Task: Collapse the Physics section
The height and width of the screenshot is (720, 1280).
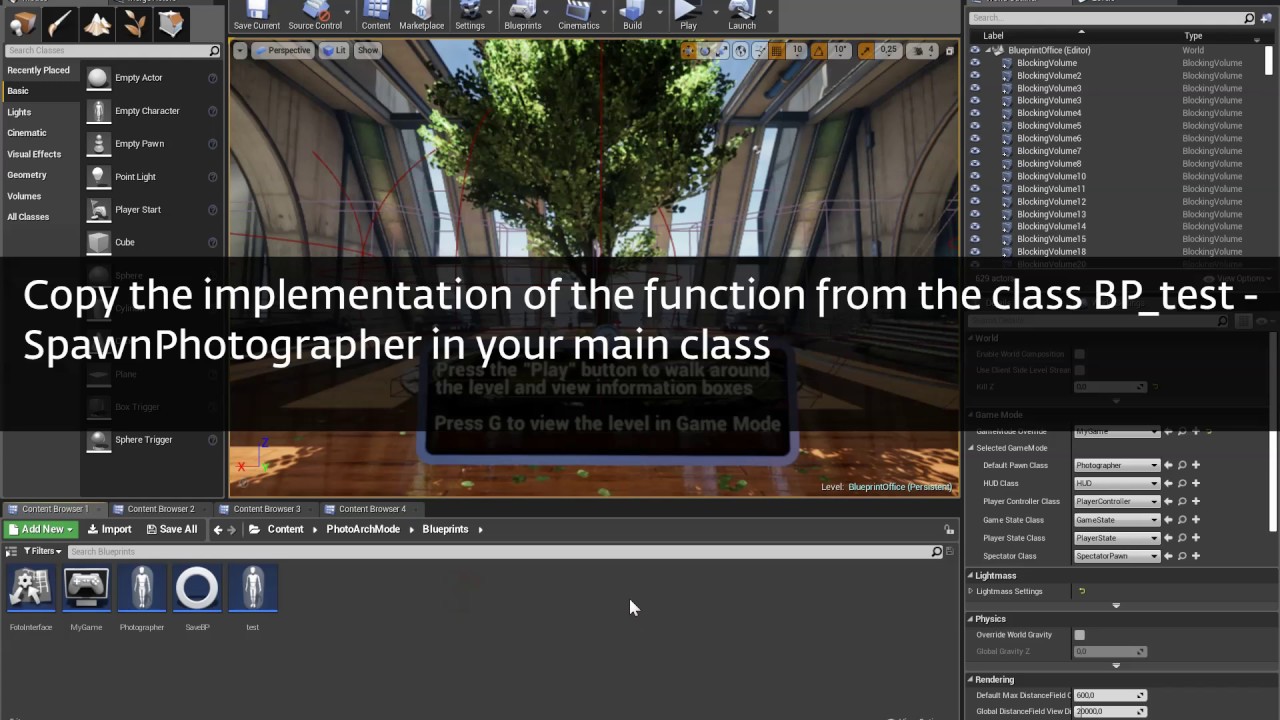Action: point(969,619)
